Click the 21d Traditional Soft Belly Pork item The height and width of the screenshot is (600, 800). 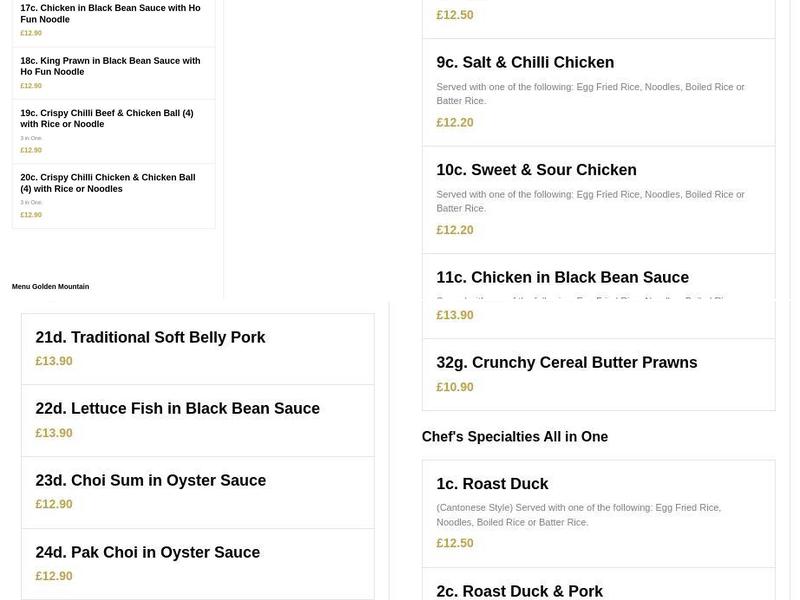[150, 337]
